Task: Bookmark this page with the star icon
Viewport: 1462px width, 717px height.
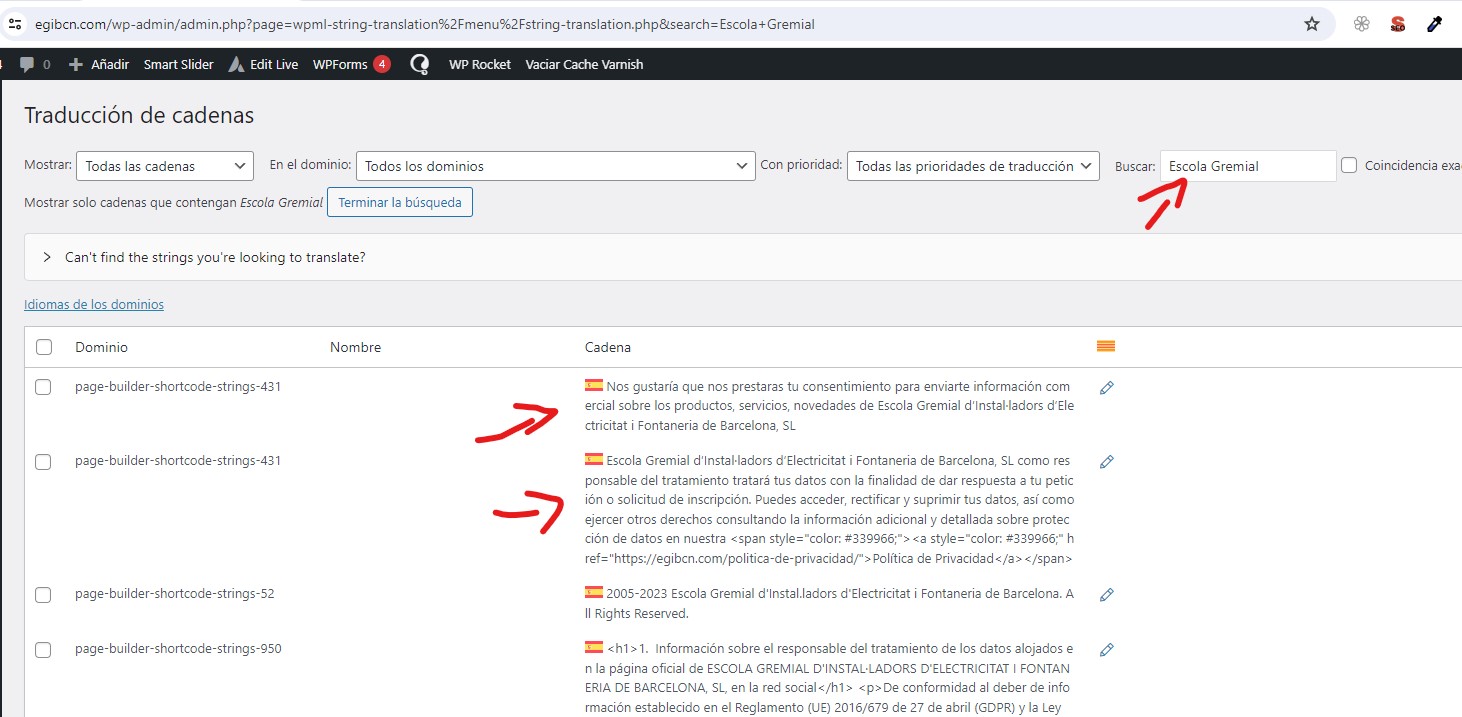Action: [x=1312, y=24]
